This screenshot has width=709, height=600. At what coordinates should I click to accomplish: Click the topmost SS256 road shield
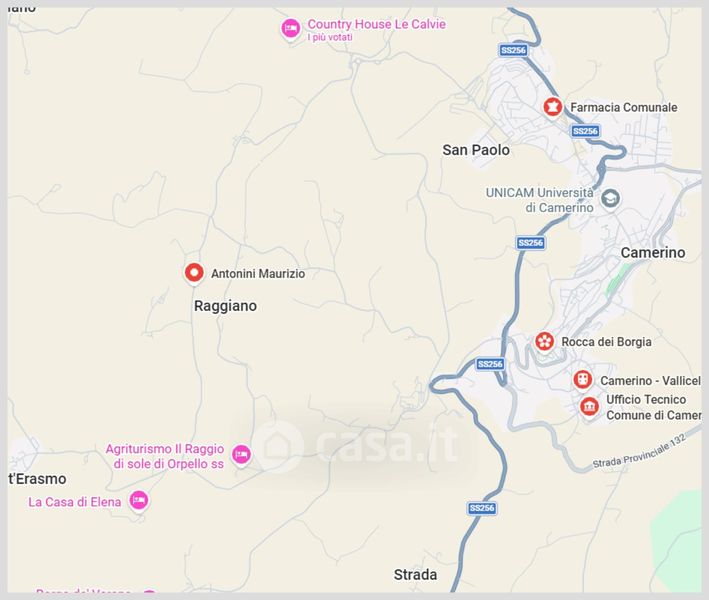point(514,50)
